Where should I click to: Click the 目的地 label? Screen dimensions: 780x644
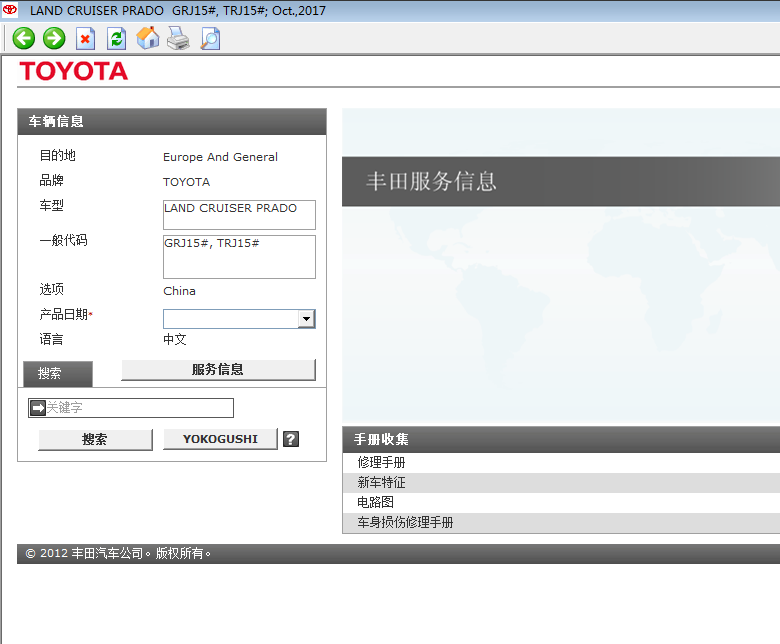[58, 155]
